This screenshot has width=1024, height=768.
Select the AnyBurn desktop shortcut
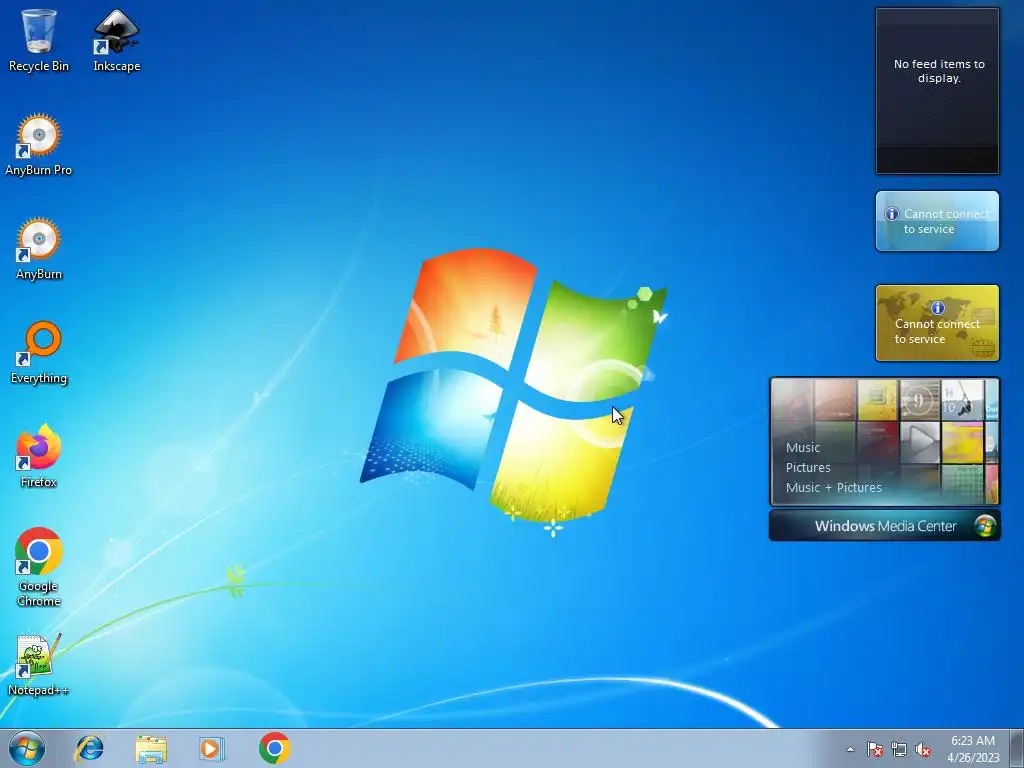tap(39, 249)
